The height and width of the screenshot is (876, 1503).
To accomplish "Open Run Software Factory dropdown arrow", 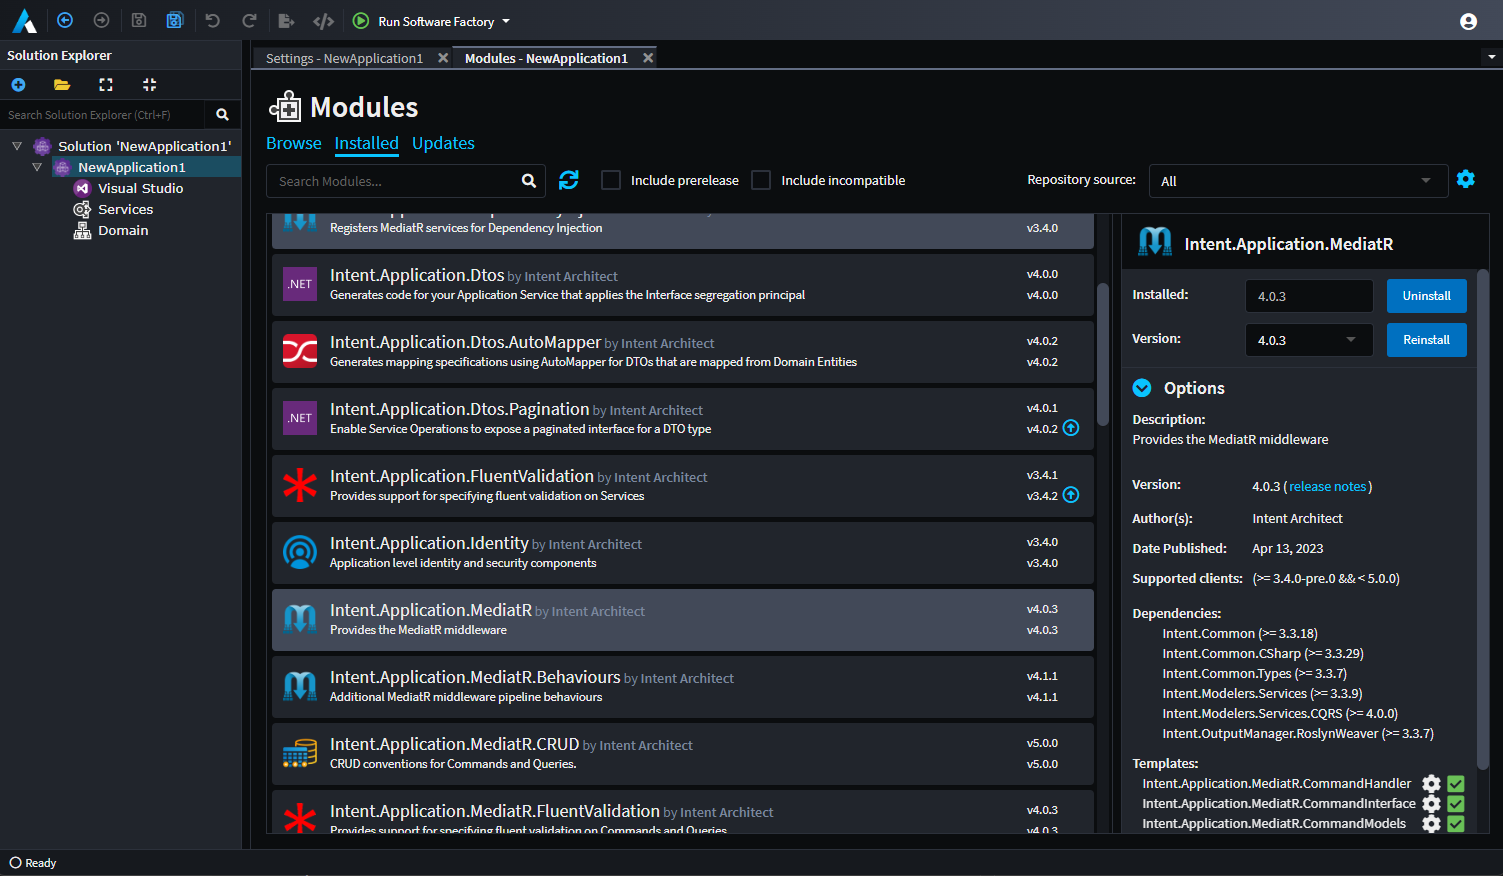I will [x=506, y=21].
